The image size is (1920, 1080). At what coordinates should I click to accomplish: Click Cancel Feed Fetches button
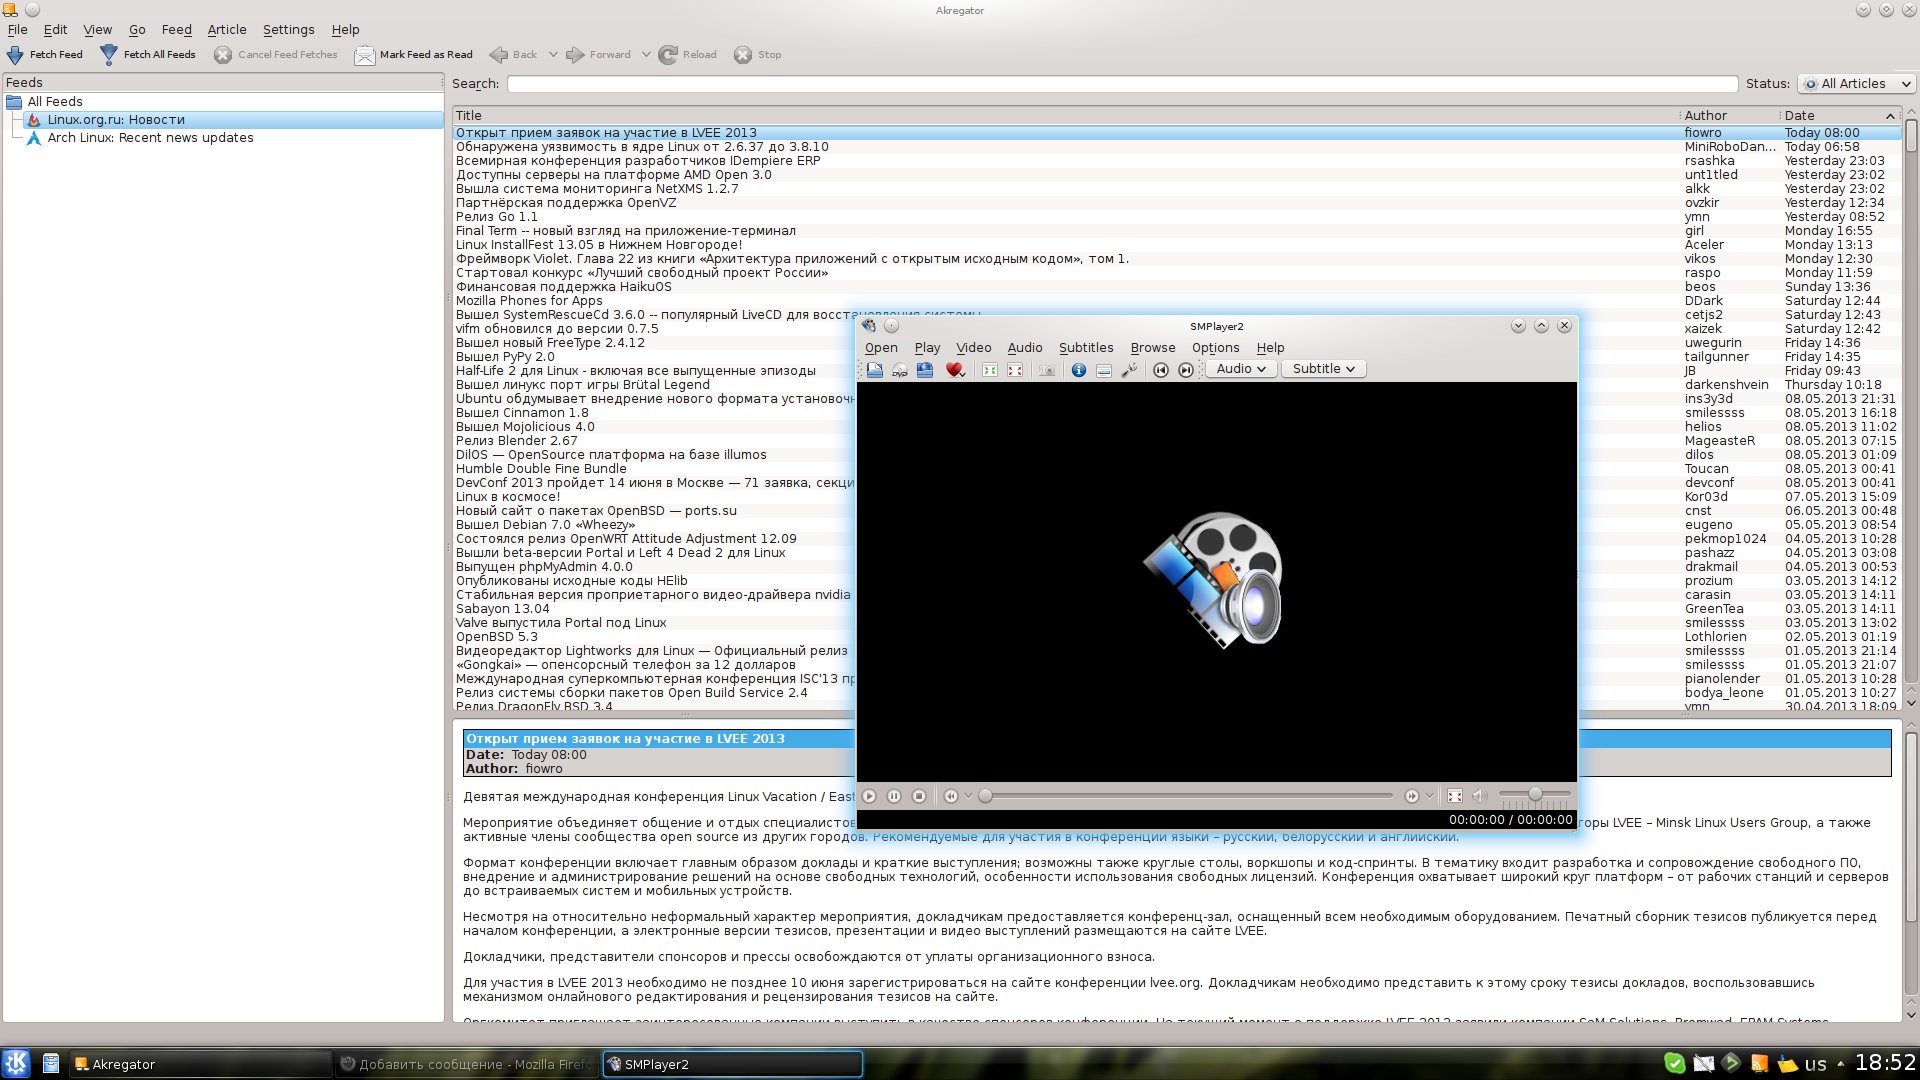[276, 55]
